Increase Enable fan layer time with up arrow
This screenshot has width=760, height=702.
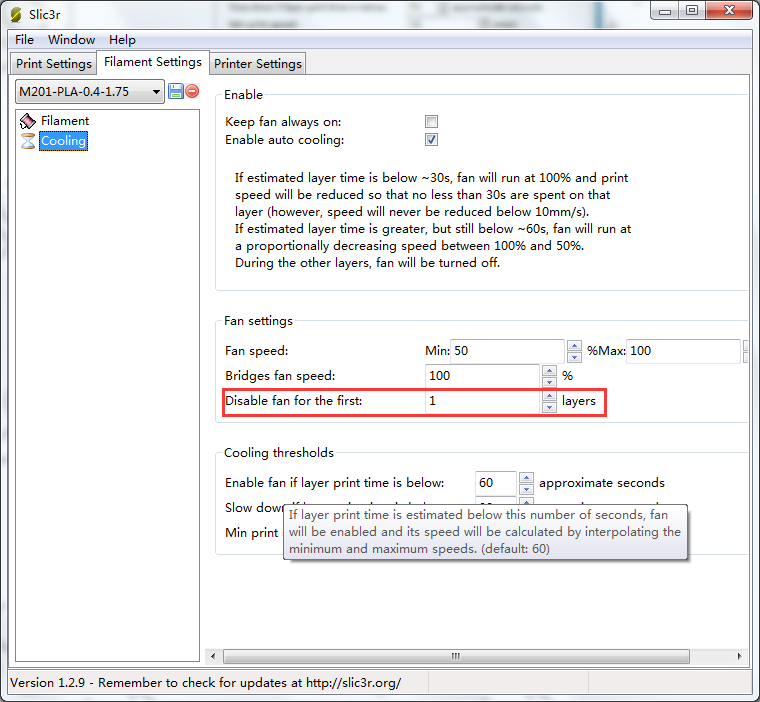coord(526,478)
